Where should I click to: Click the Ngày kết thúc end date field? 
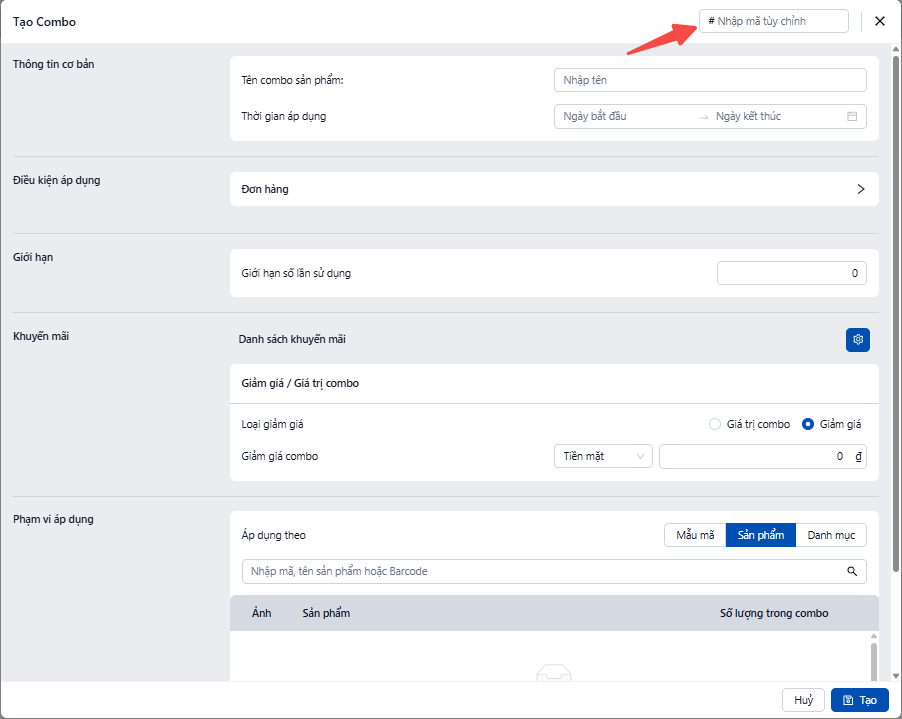pyautogui.click(x=775, y=116)
